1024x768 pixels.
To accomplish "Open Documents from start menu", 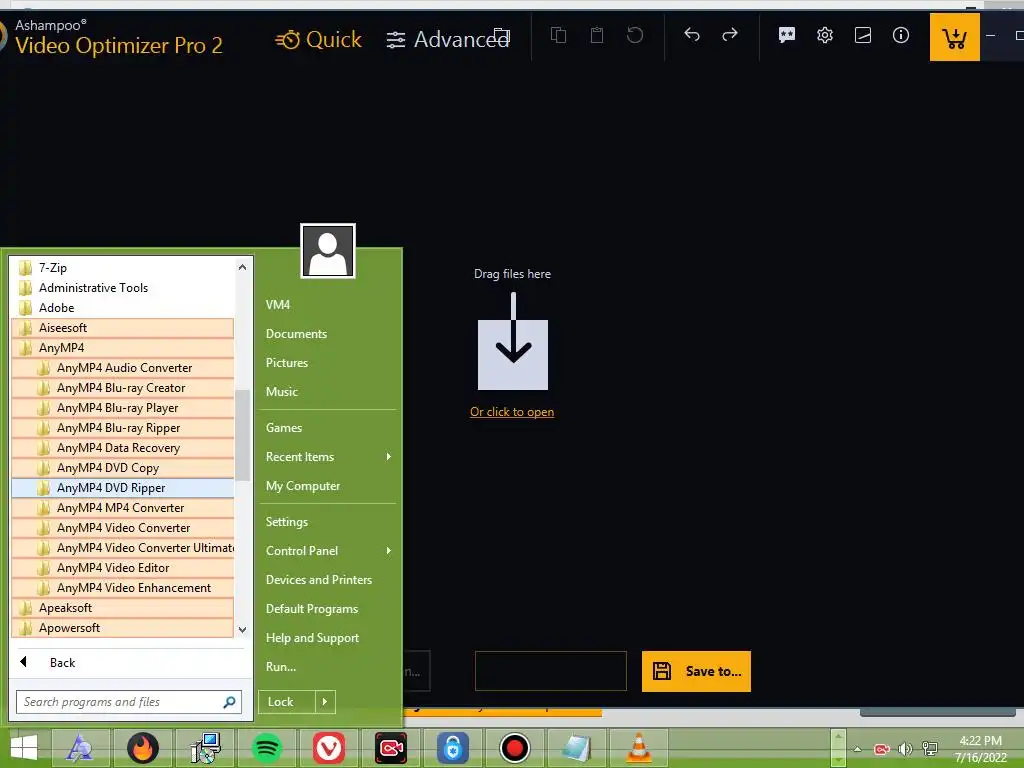I will point(296,334).
